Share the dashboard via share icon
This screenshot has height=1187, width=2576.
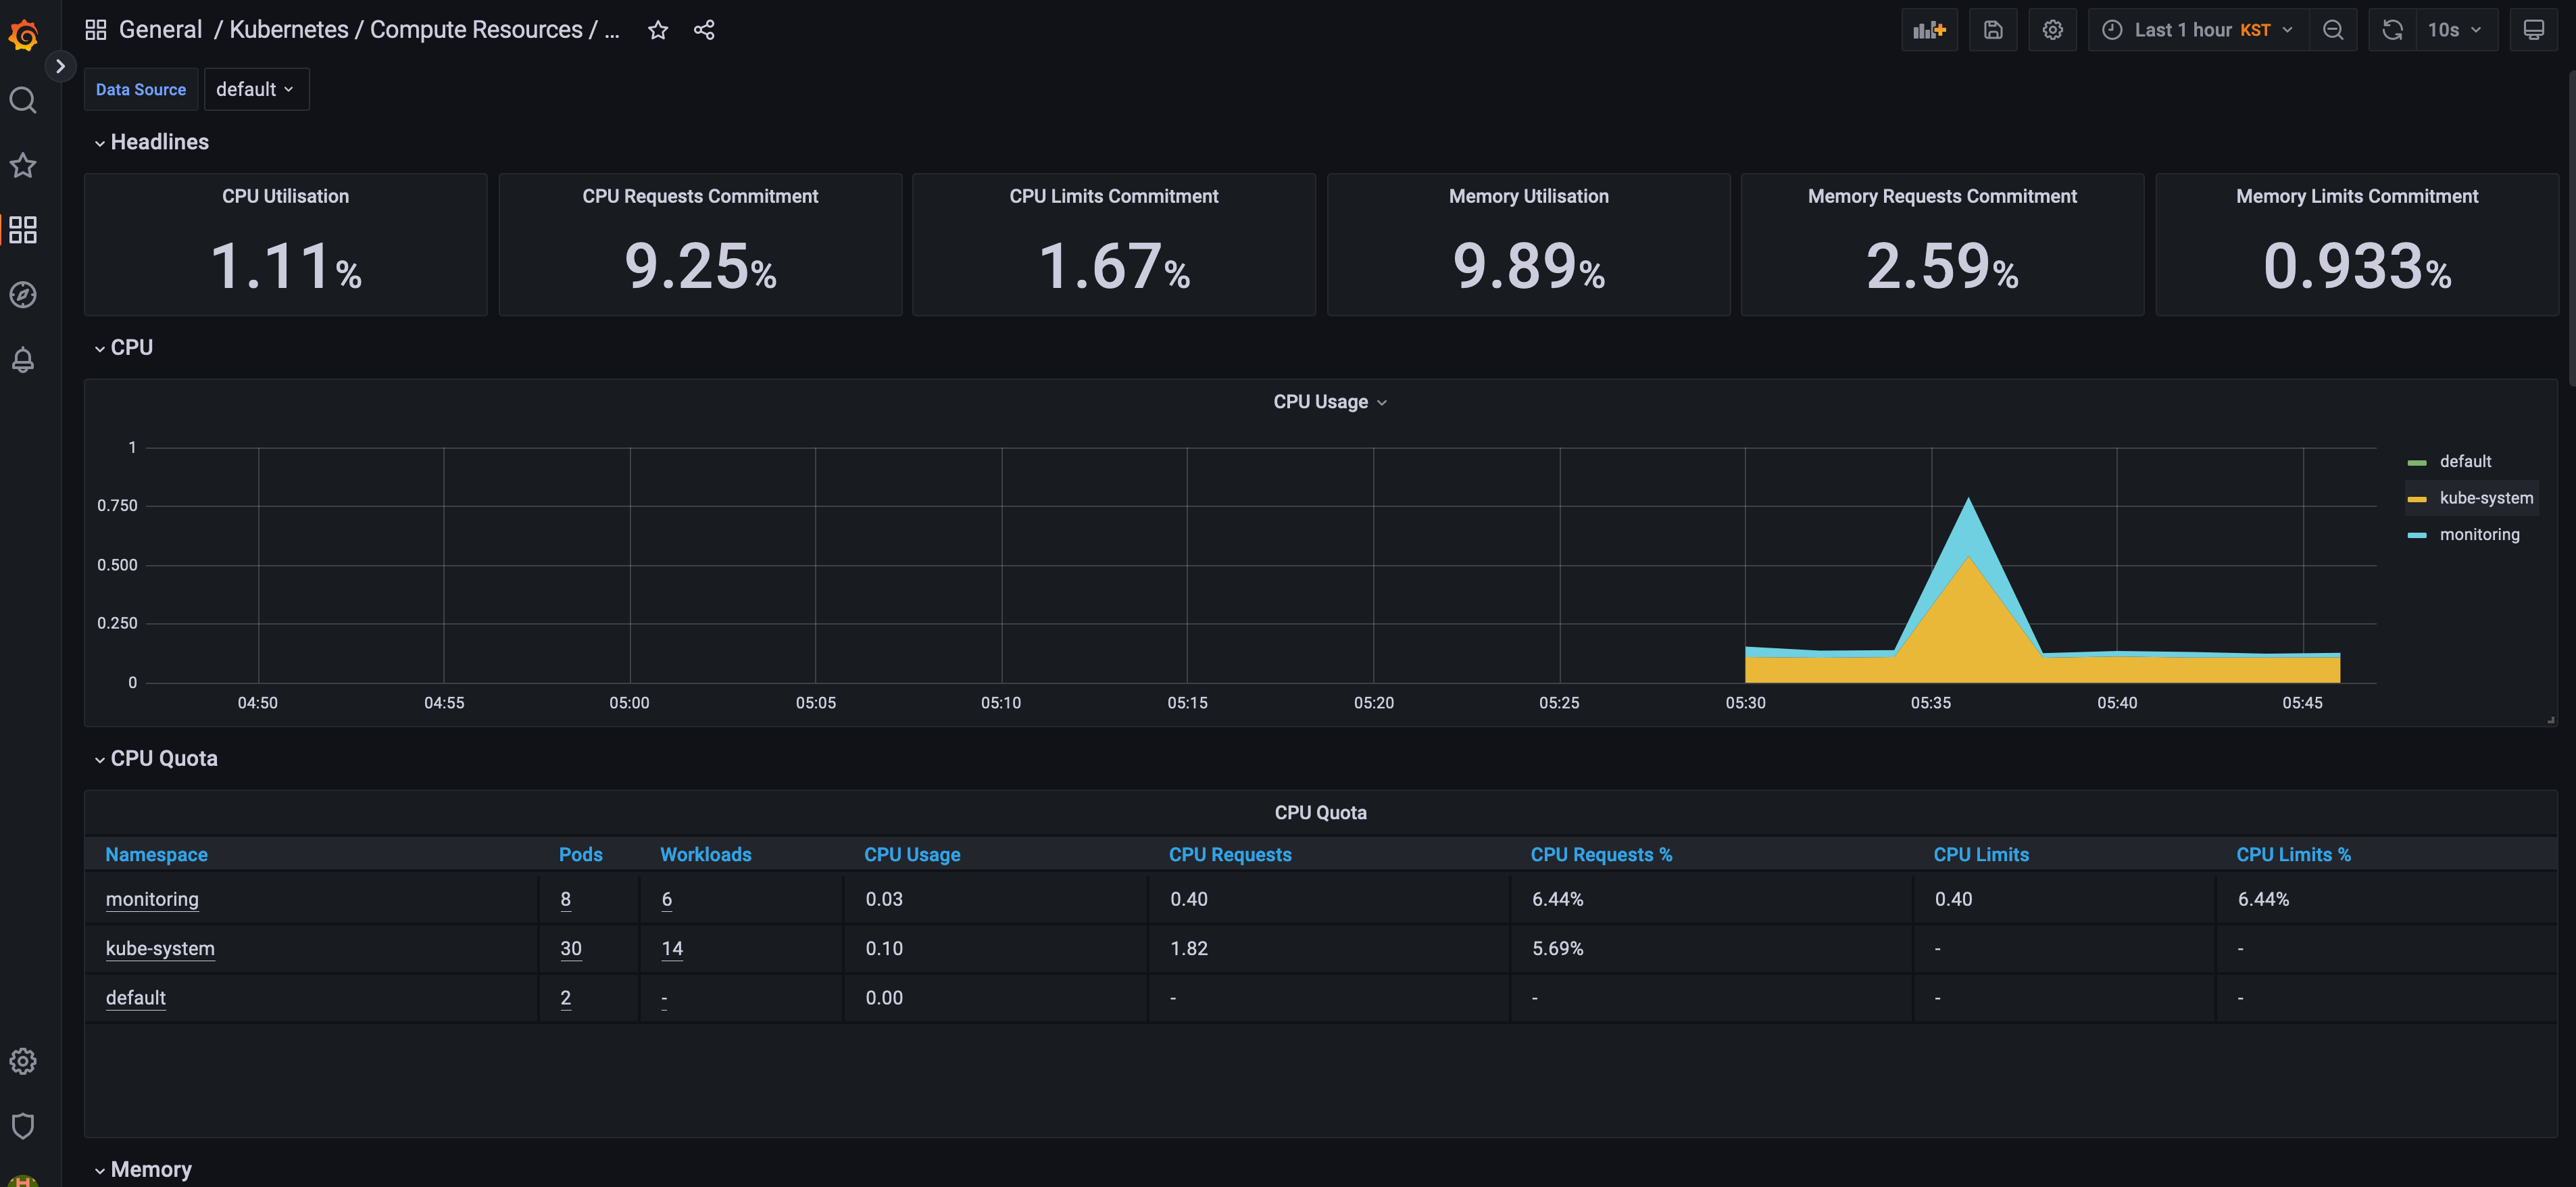(x=704, y=30)
